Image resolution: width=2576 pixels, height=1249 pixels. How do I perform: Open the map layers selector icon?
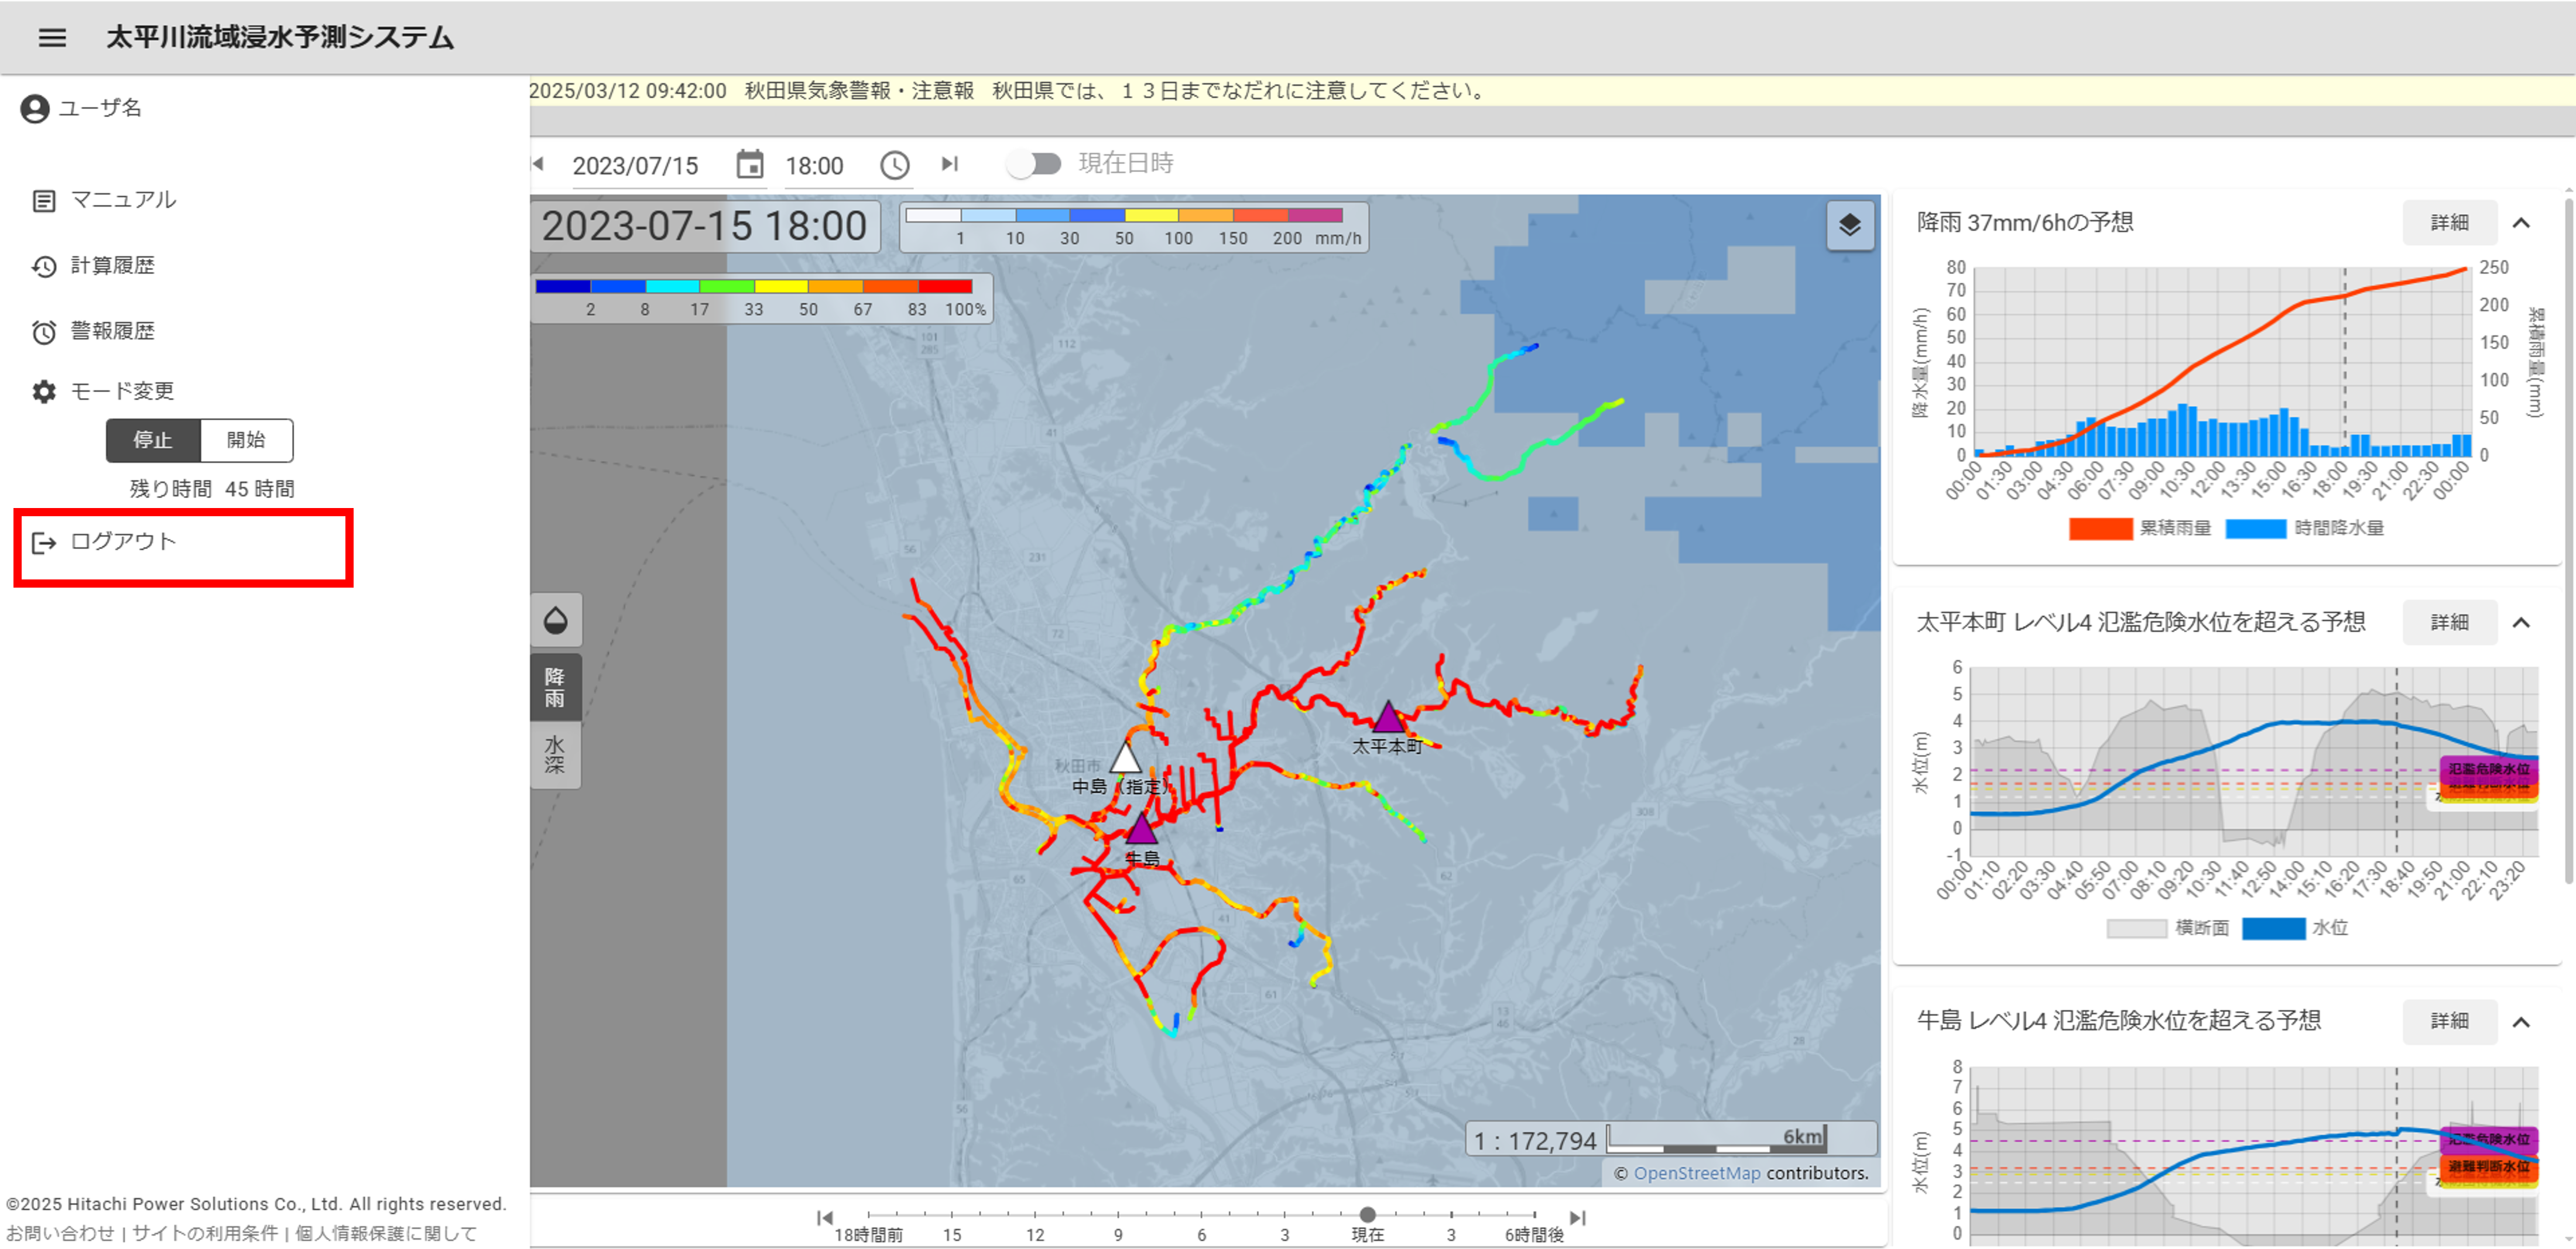point(1849,225)
